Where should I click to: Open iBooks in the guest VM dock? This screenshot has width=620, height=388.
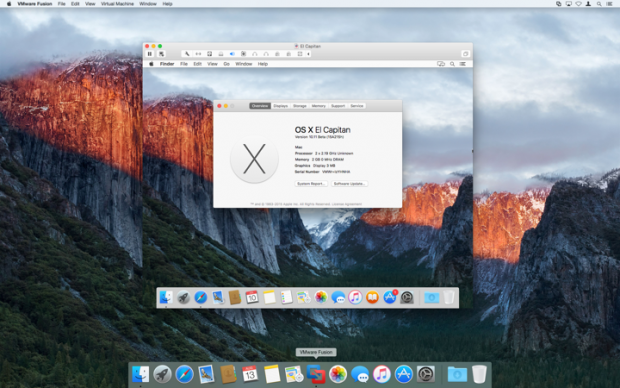(372, 297)
